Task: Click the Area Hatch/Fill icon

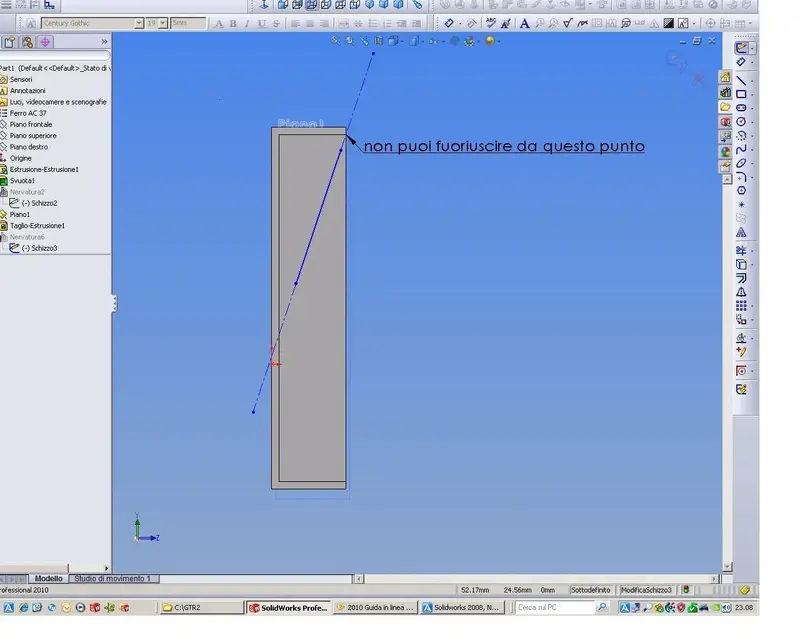Action: tap(668, 23)
